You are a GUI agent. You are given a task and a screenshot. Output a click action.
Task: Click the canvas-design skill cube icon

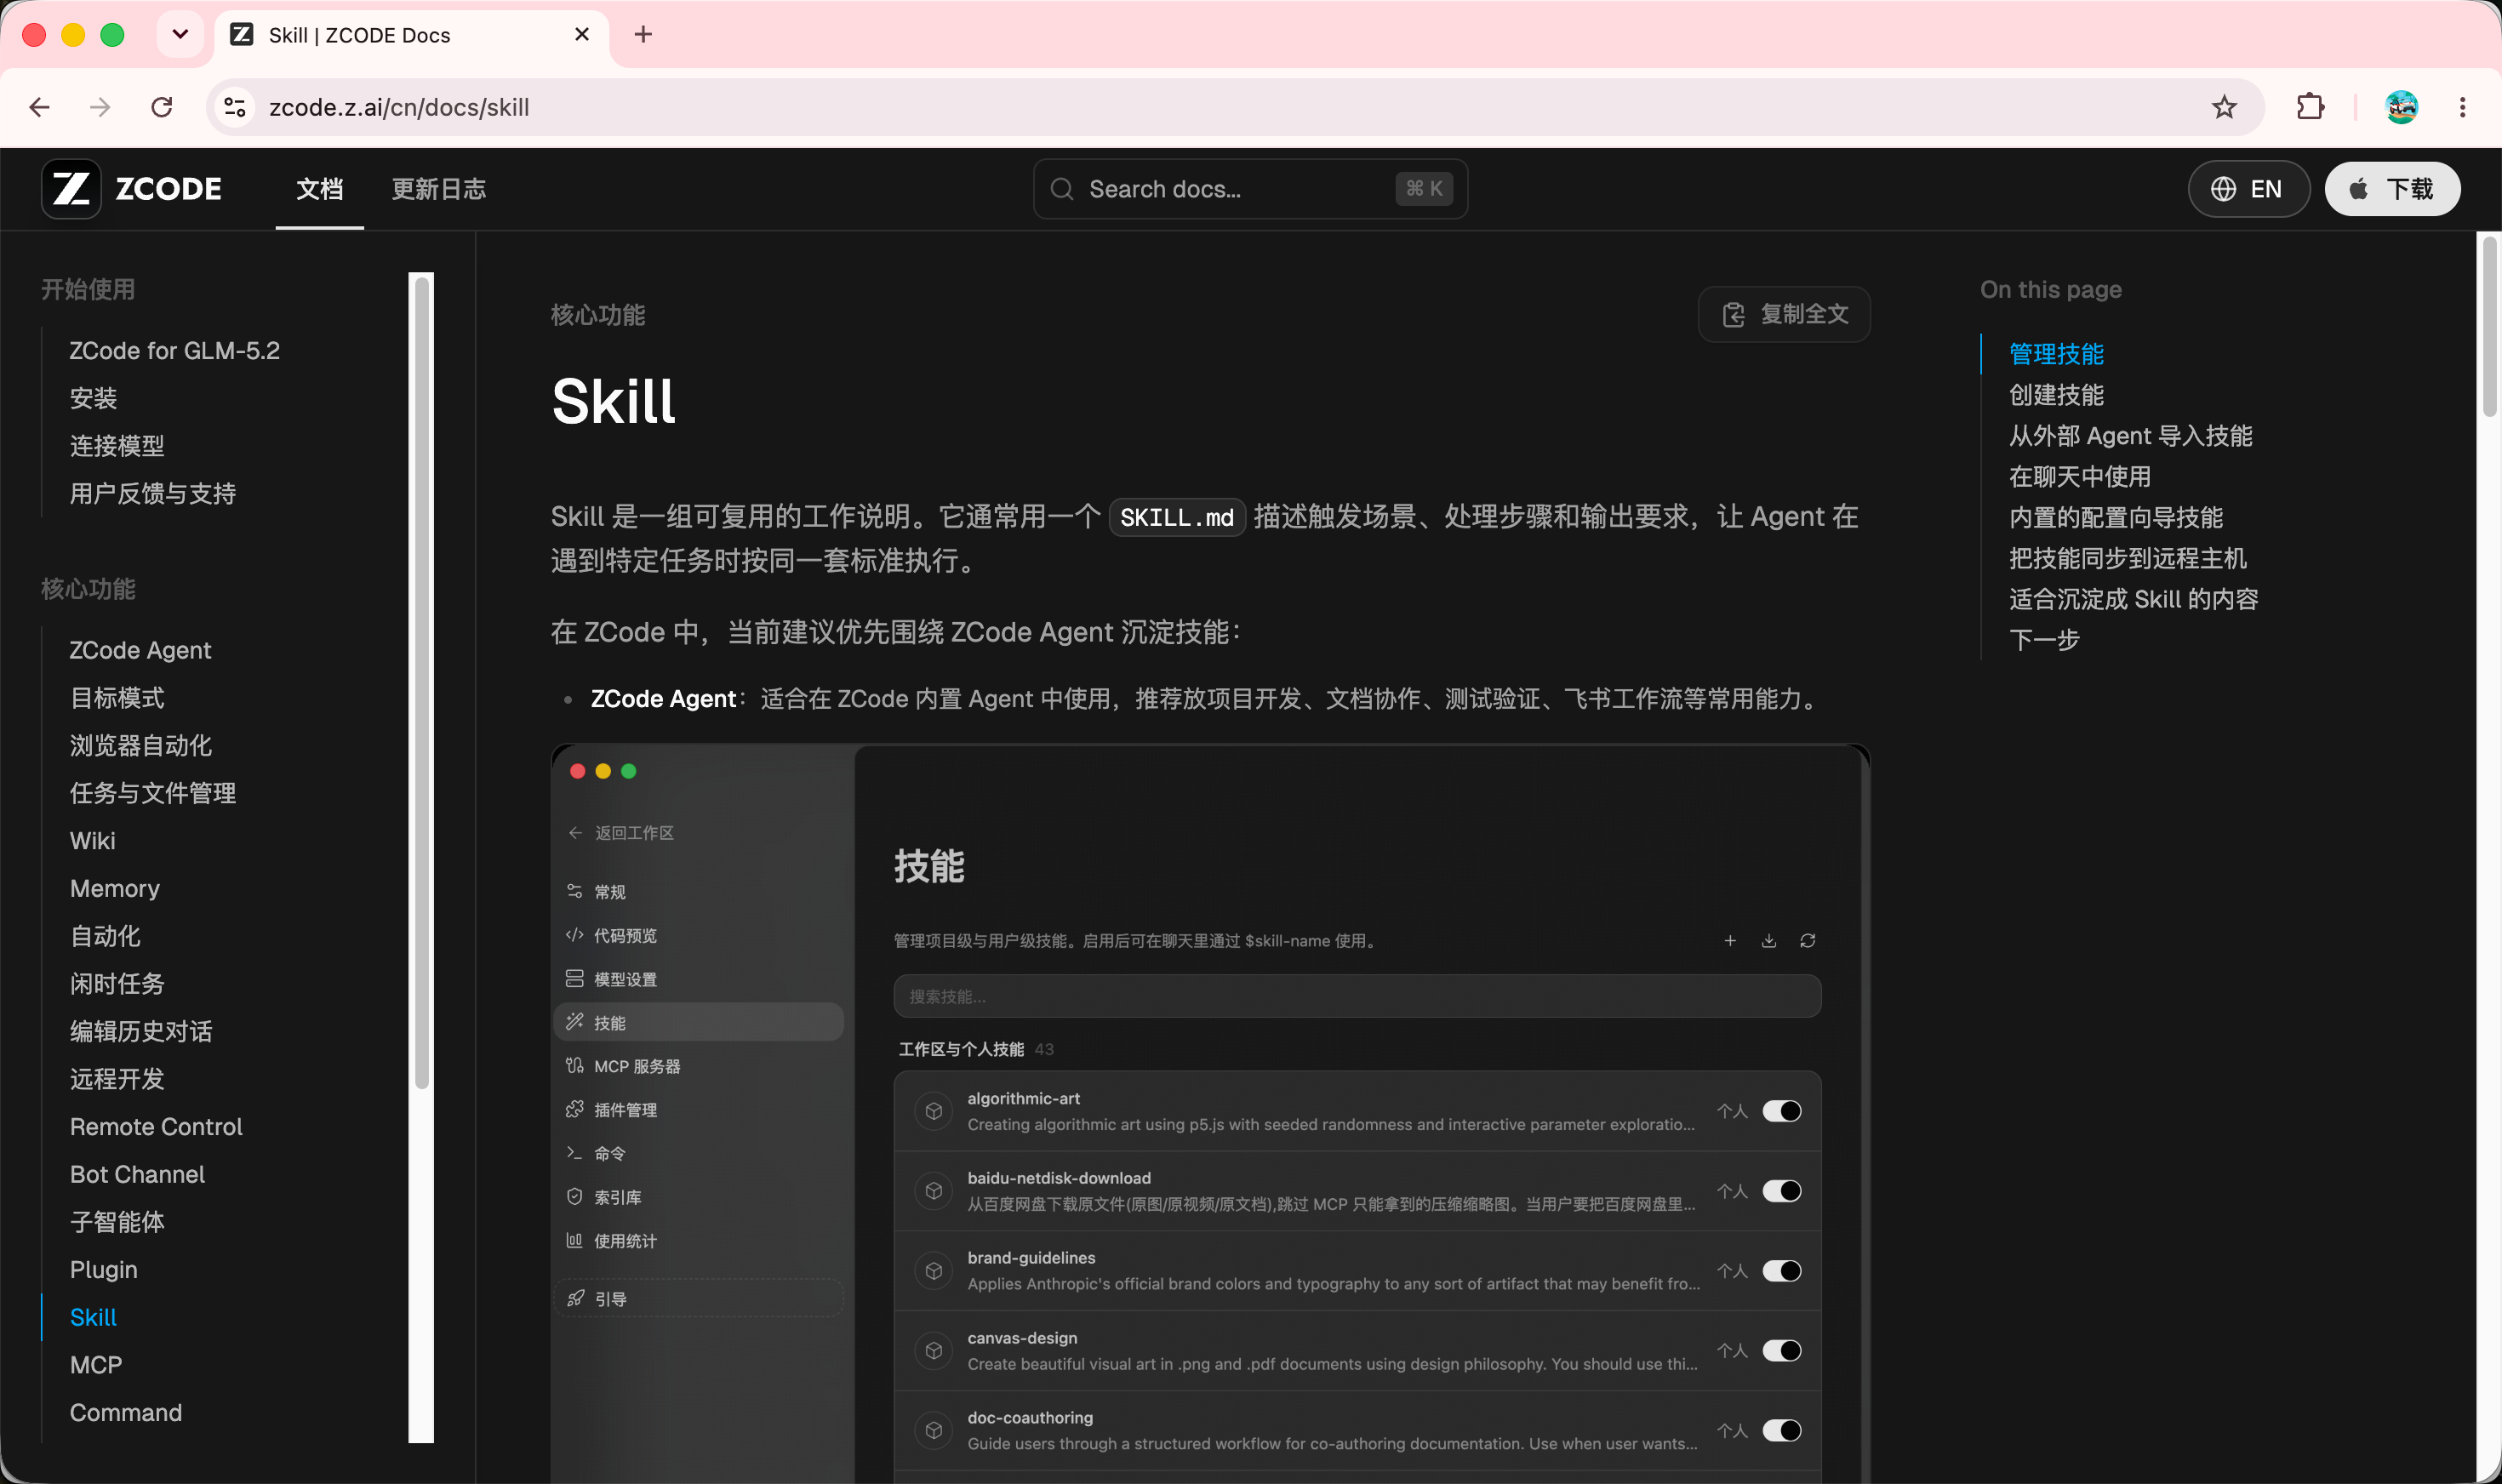(x=934, y=1351)
